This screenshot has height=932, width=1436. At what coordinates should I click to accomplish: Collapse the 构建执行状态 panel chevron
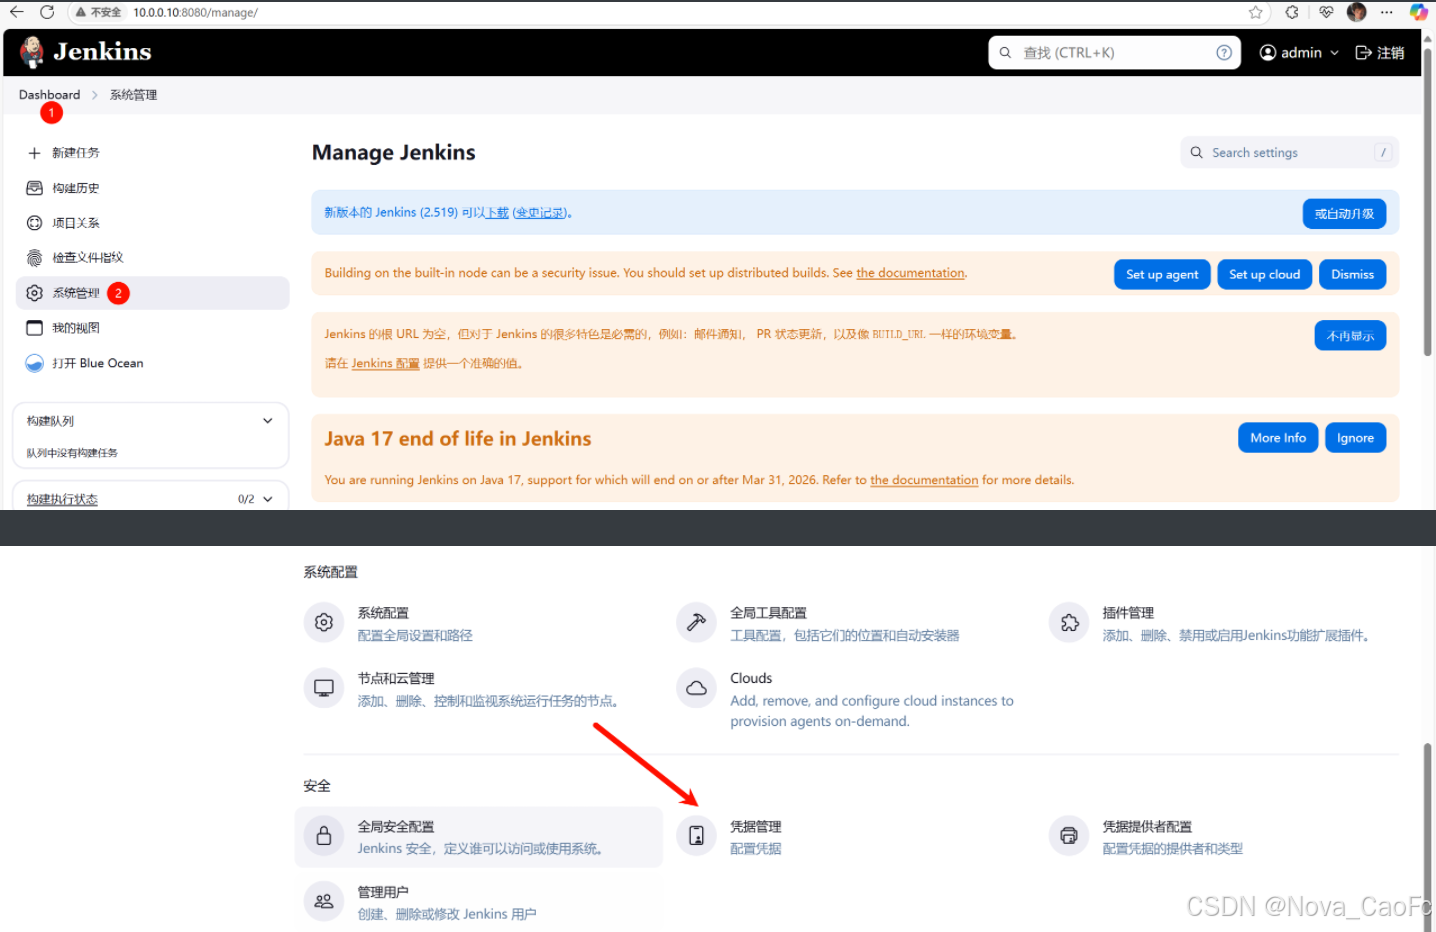267,499
